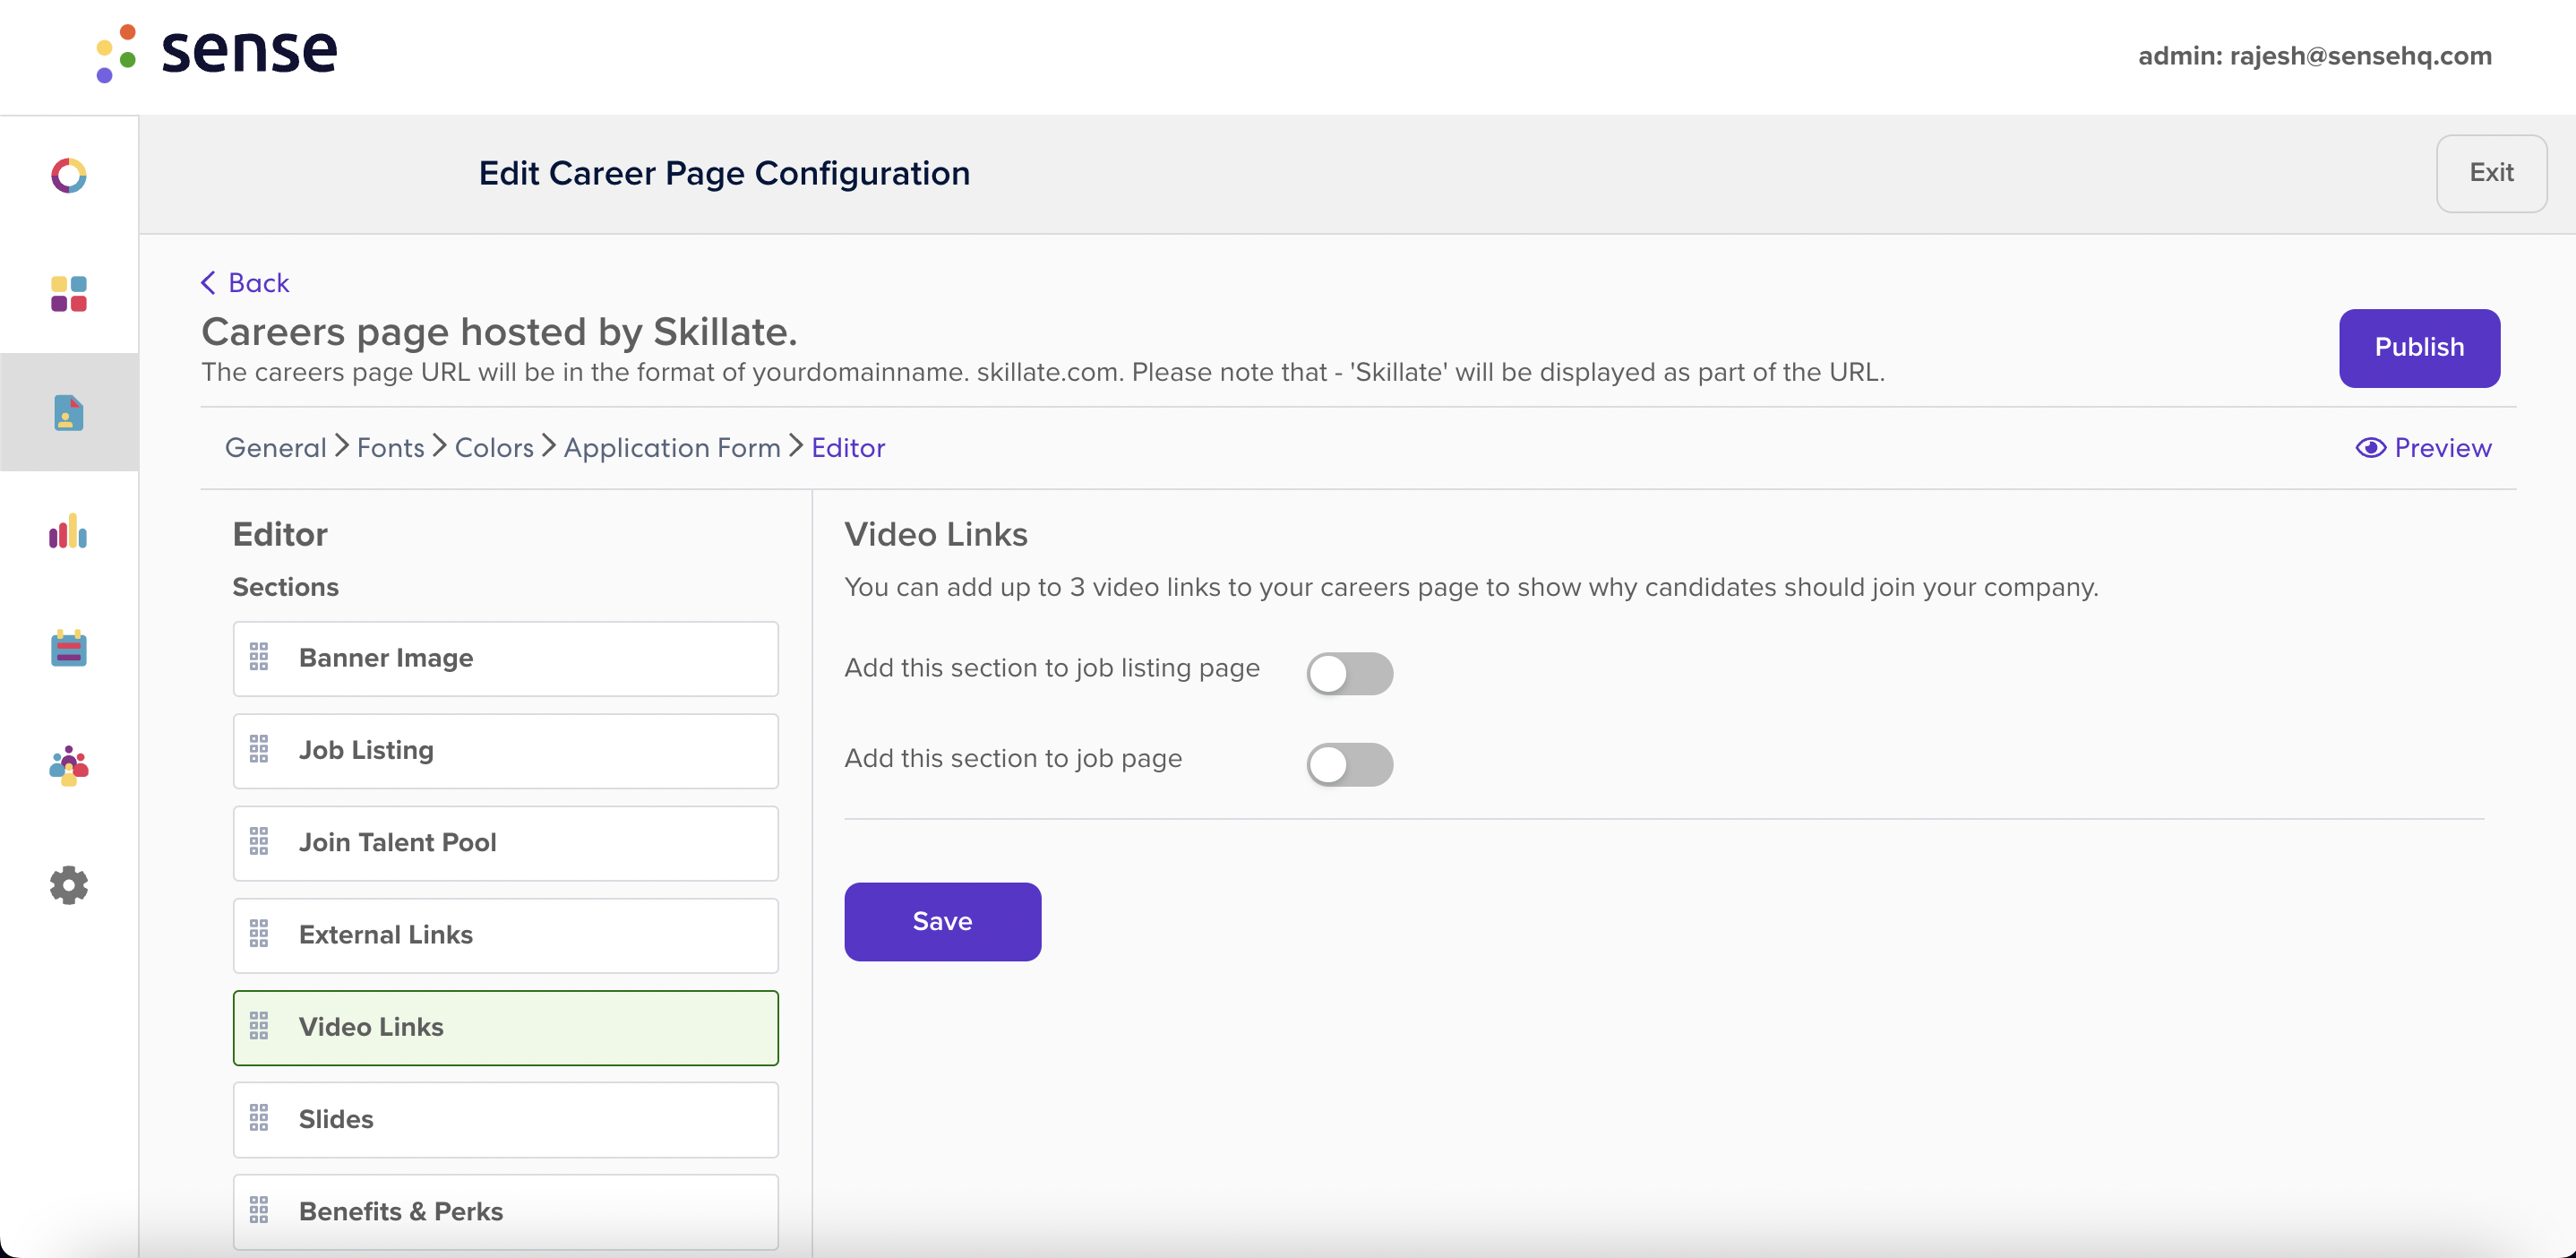Viewport: 2576px width, 1258px height.
Task: Enable 'Add this section to job page' toggle
Action: [x=1349, y=765]
